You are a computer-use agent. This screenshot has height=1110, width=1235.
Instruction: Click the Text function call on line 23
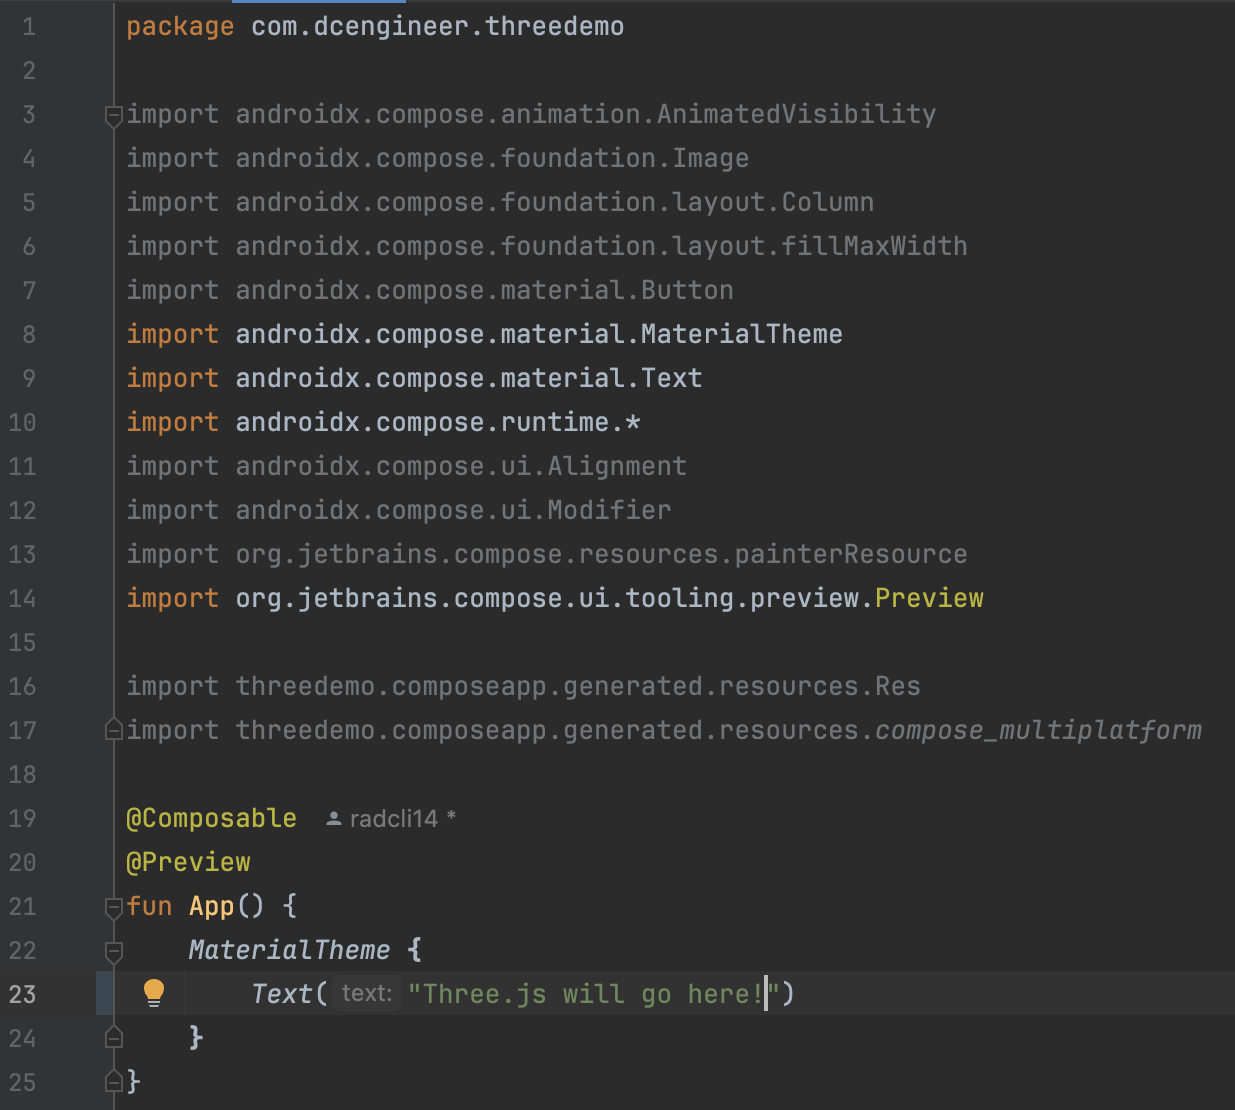[x=282, y=994]
